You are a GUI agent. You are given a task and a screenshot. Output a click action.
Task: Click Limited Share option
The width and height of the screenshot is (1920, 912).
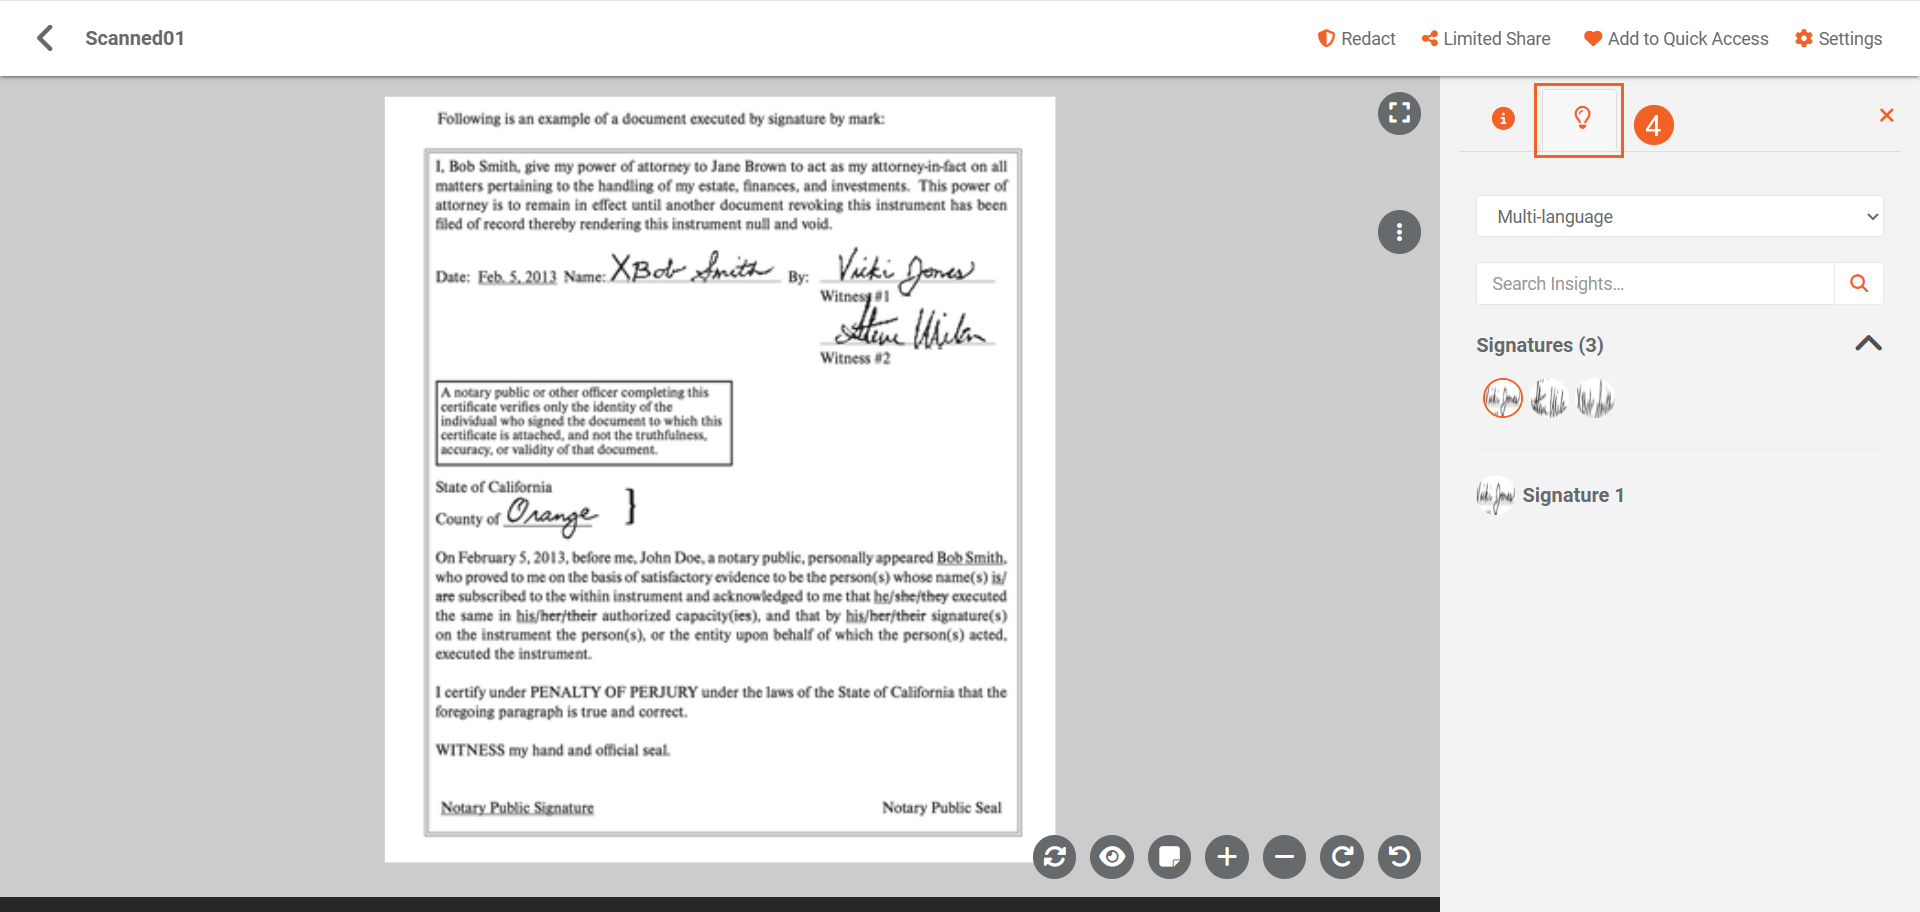(1486, 38)
